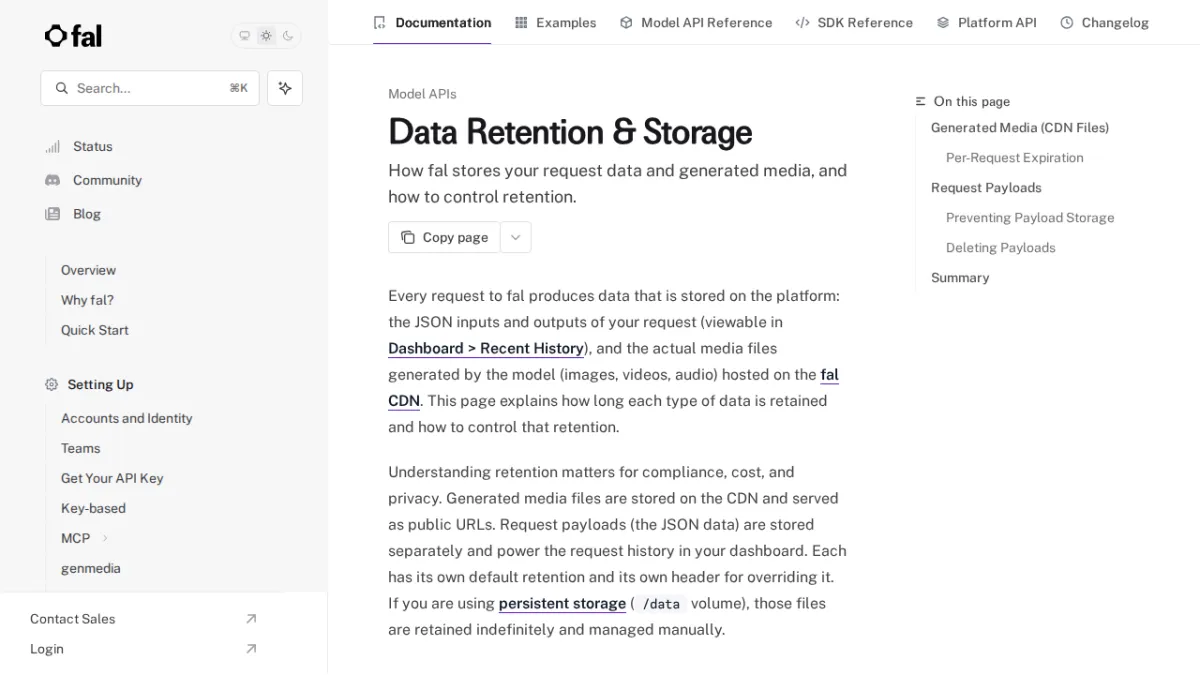
Task: Switch to dark theme
Action: tap(288, 36)
